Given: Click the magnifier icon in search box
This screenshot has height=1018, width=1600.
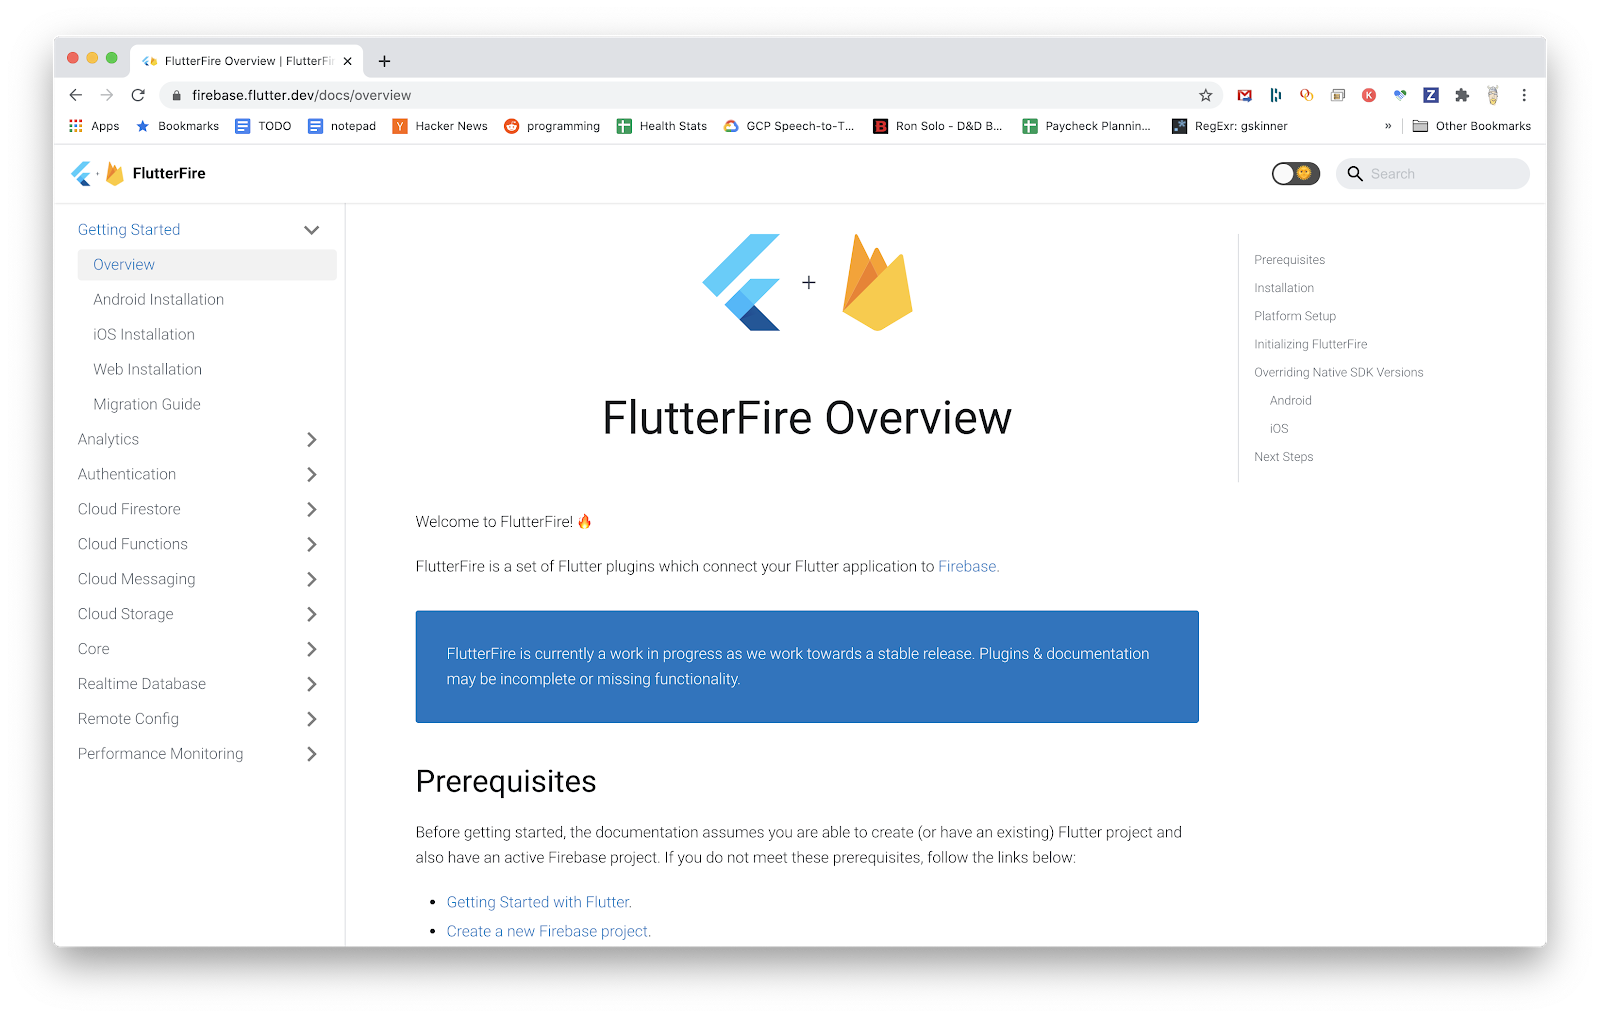Looking at the screenshot, I should click(1355, 174).
